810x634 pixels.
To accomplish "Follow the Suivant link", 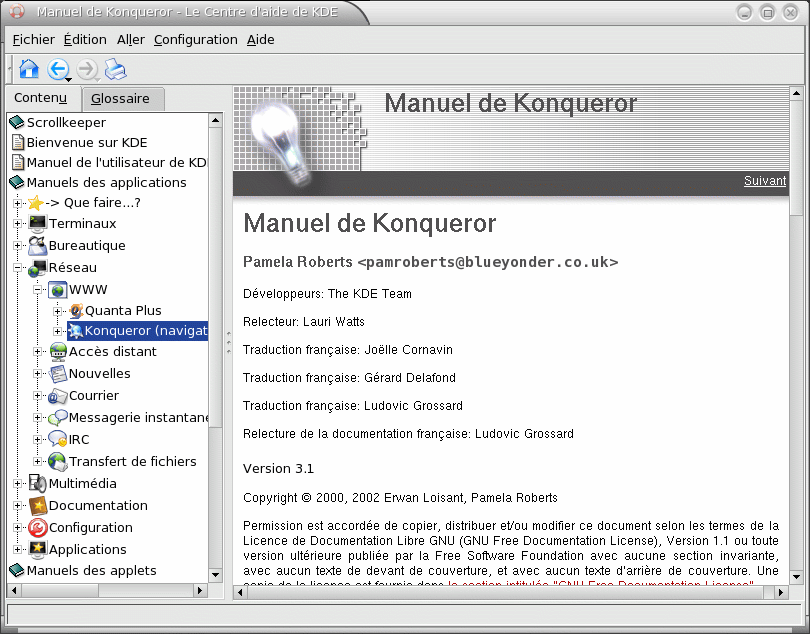I will point(765,181).
